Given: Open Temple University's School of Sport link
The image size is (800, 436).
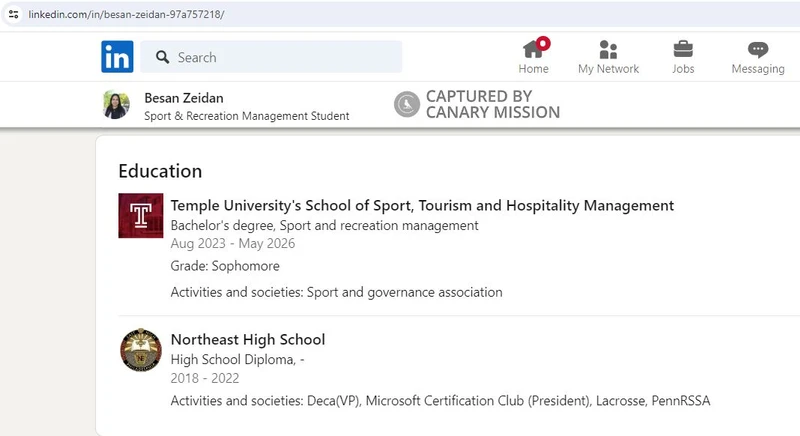Looking at the screenshot, I should coord(422,206).
